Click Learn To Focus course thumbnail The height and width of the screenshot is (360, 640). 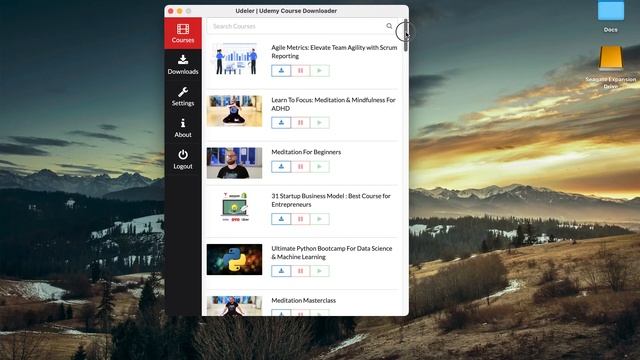pos(234,111)
